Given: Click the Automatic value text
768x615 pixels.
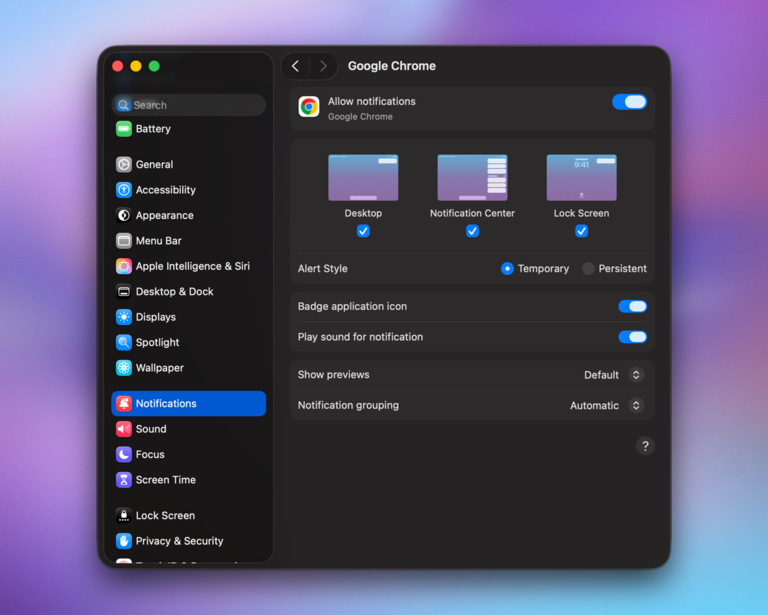Looking at the screenshot, I should (x=594, y=405).
